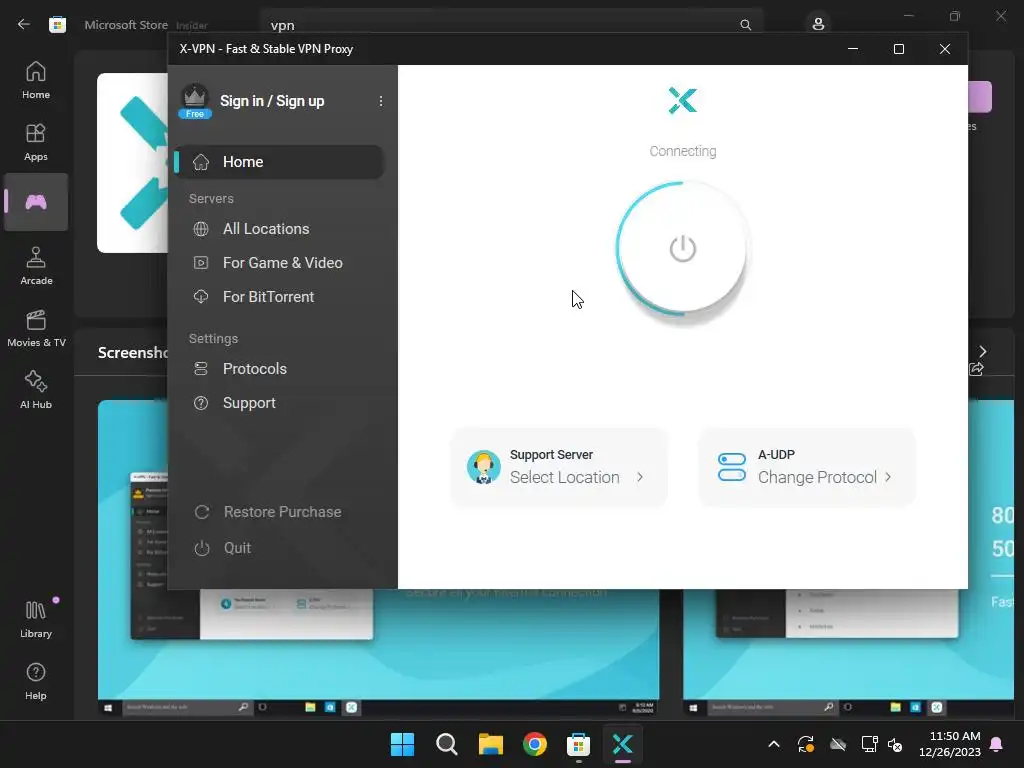Click the protocol toggle switch icon
1024x768 pixels.
(x=731, y=467)
